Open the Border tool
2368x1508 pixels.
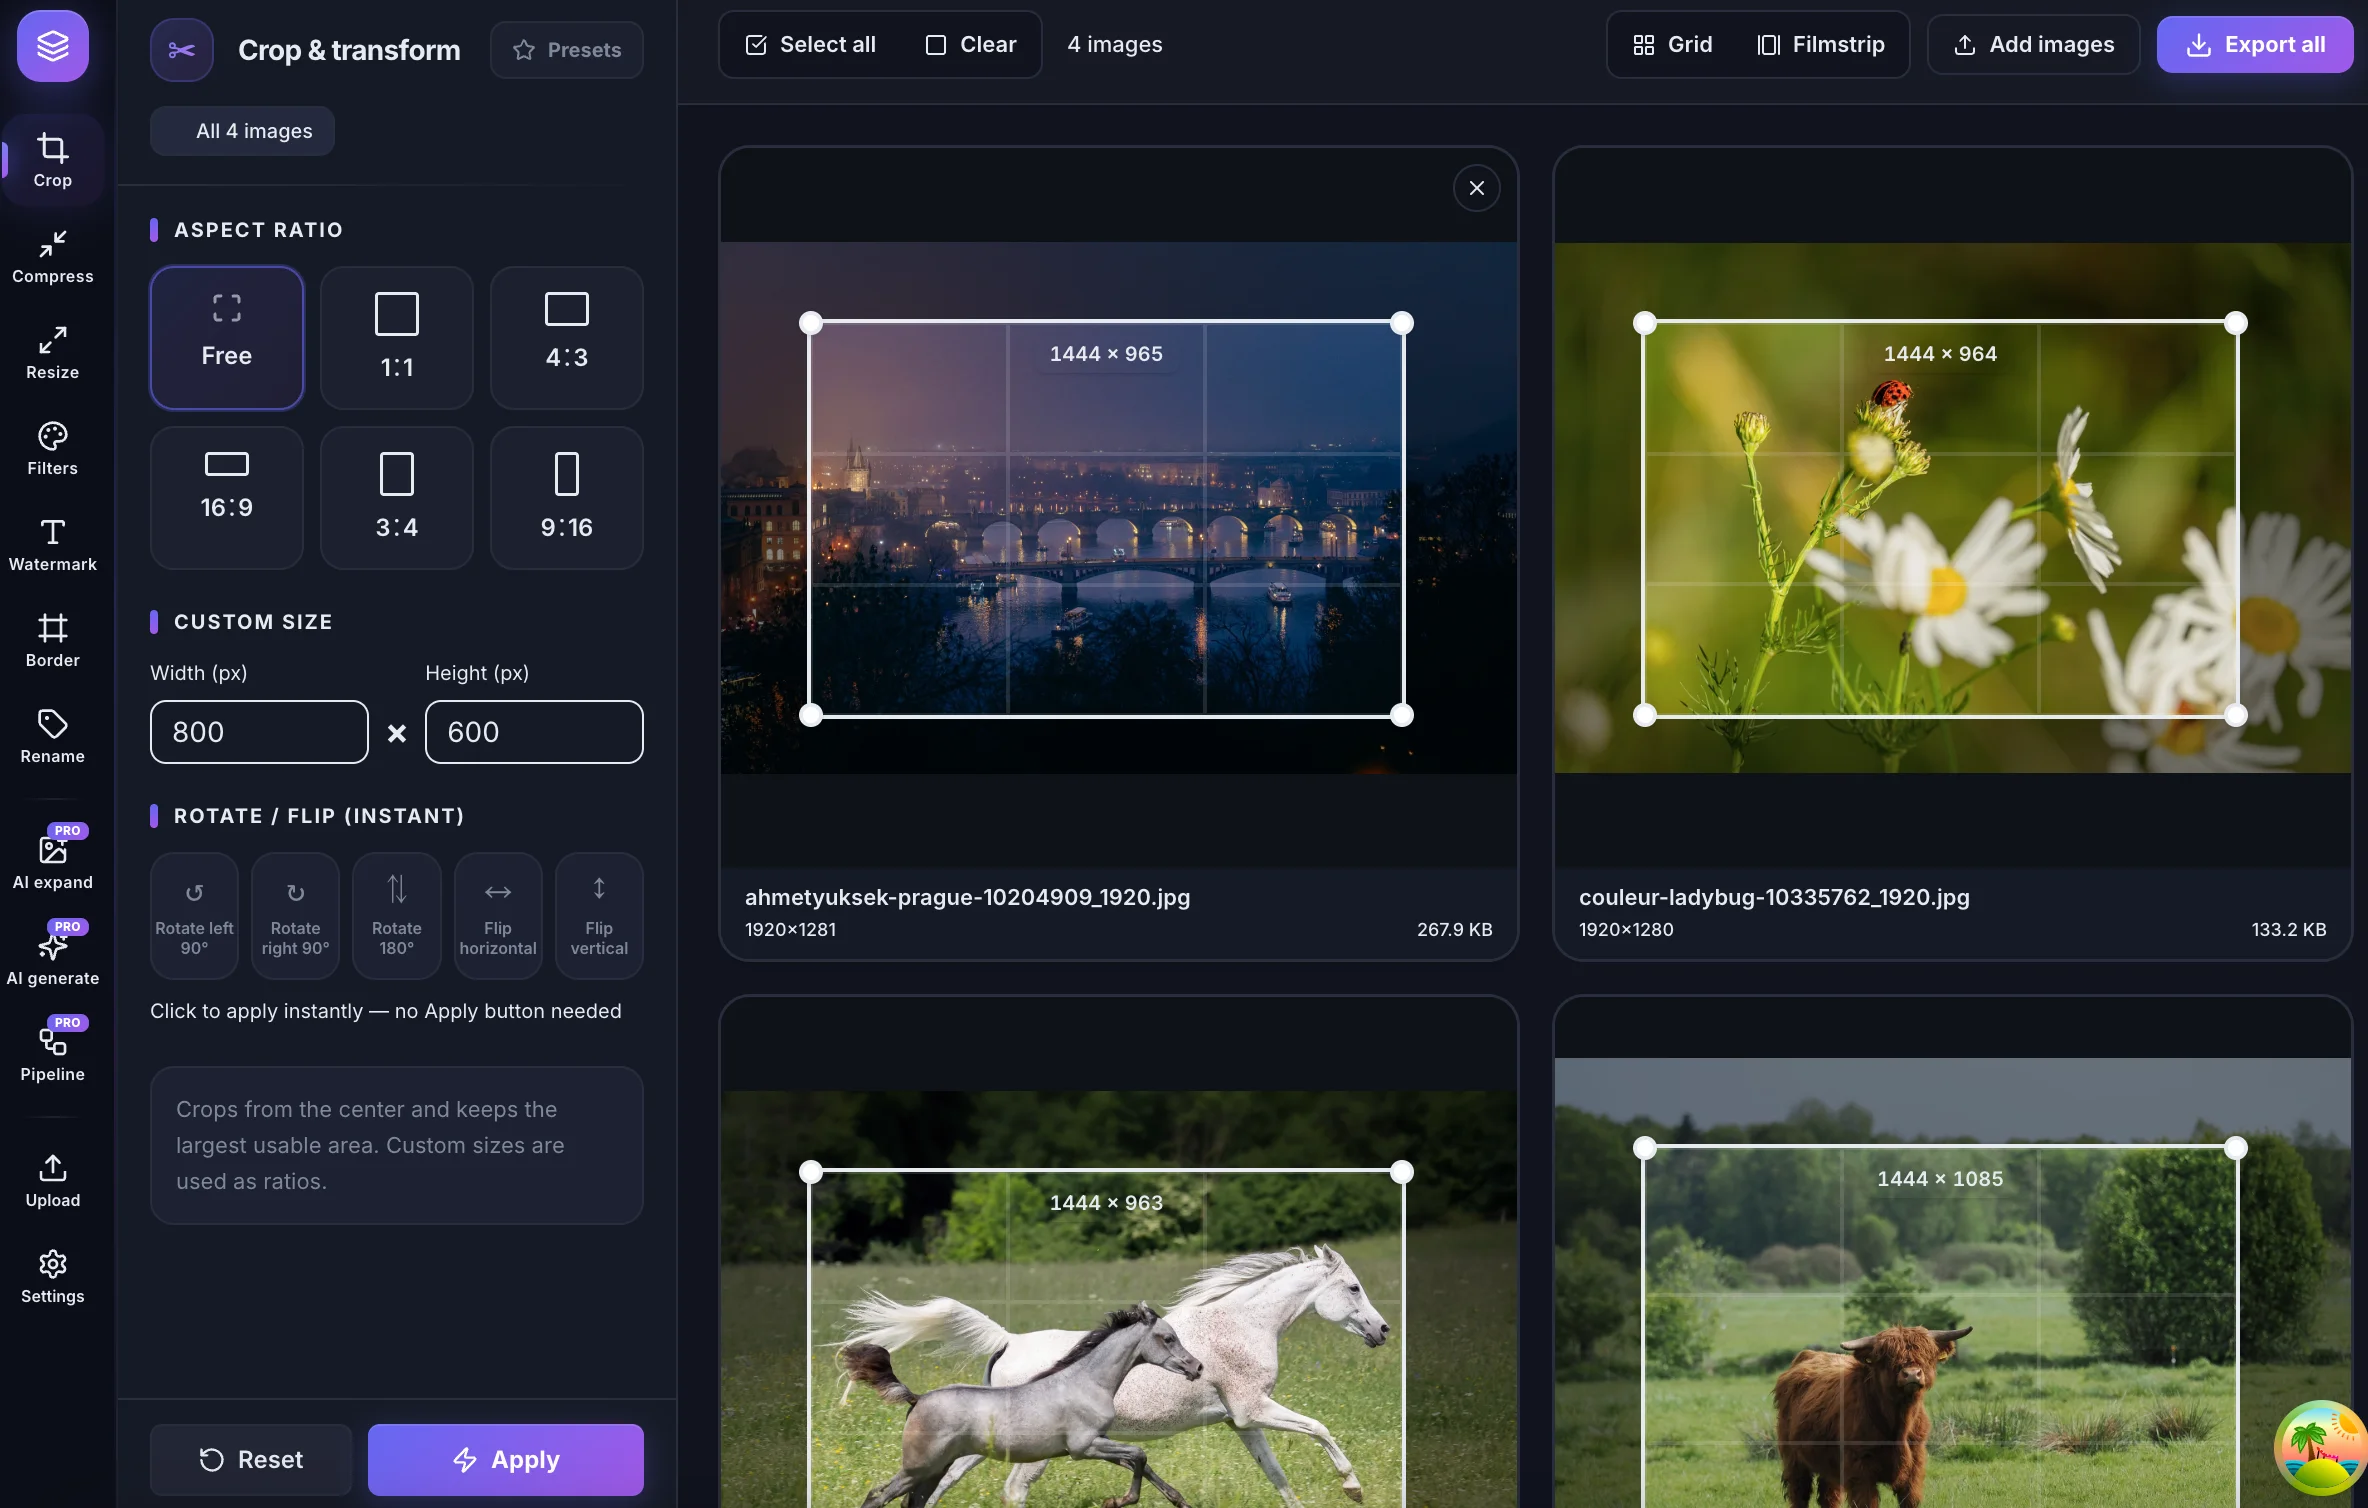(x=52, y=641)
